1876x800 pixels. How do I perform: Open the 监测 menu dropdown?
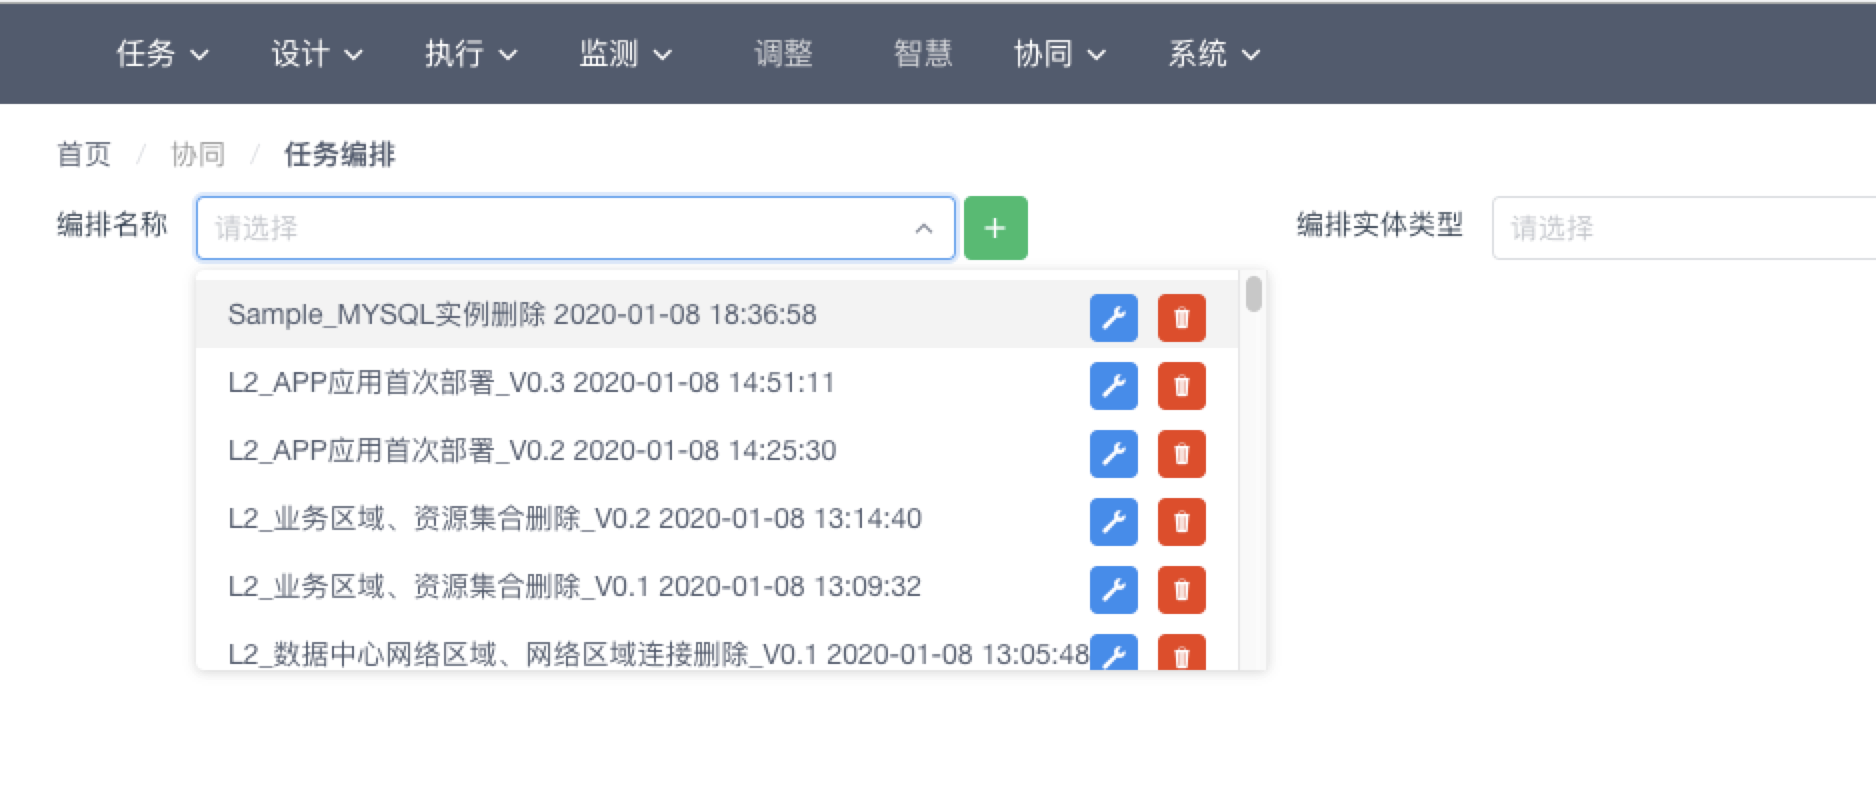tap(625, 54)
